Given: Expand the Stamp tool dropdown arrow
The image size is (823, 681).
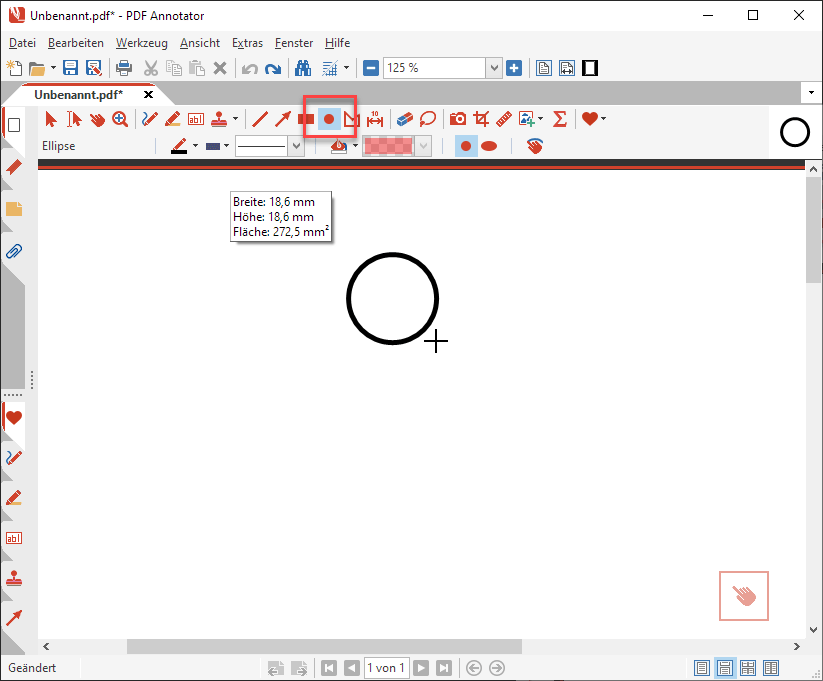Looking at the screenshot, I should 235,119.
